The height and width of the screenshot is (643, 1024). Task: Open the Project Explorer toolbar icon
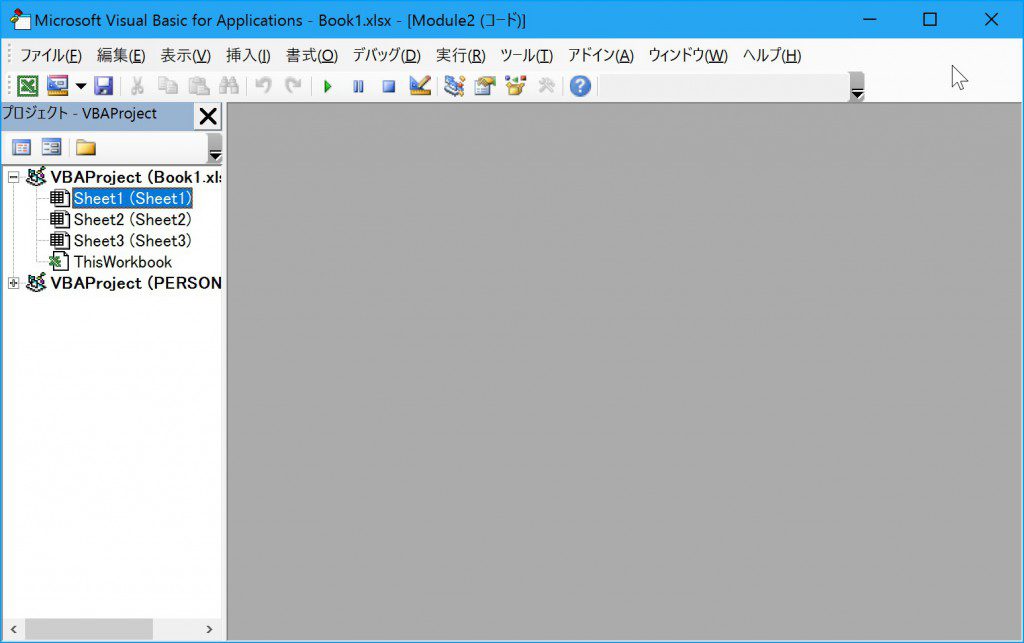pos(454,86)
